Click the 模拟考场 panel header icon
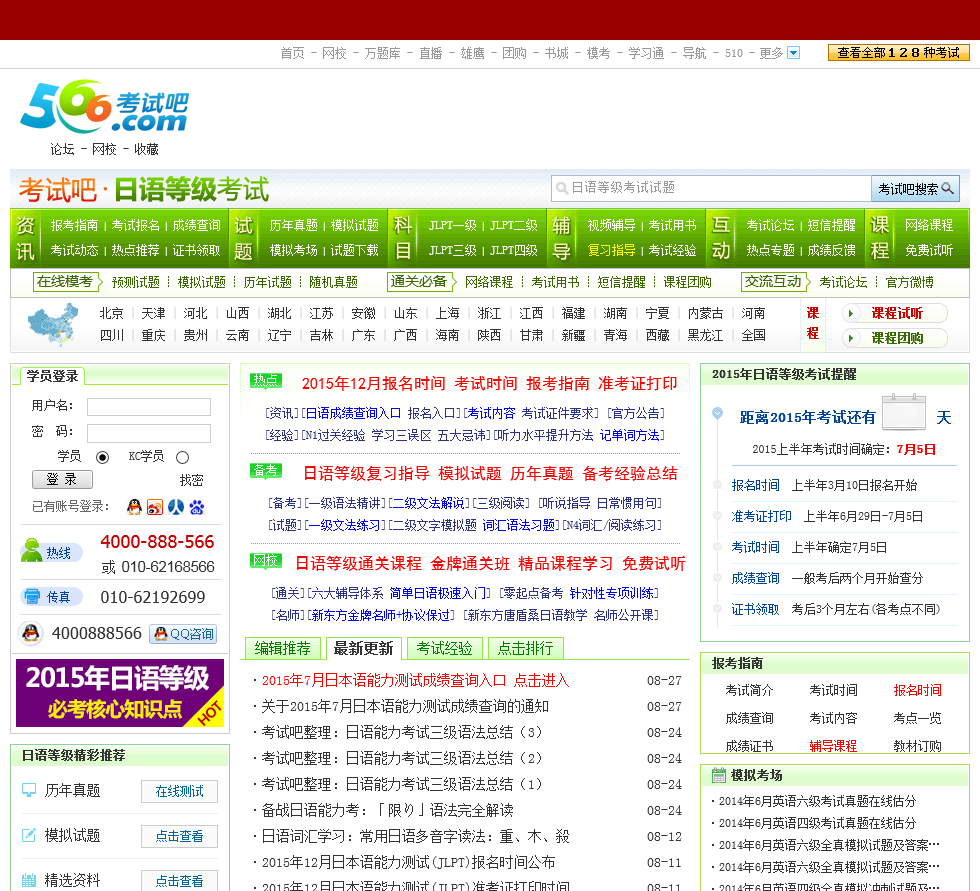The width and height of the screenshot is (980, 891). 718,775
